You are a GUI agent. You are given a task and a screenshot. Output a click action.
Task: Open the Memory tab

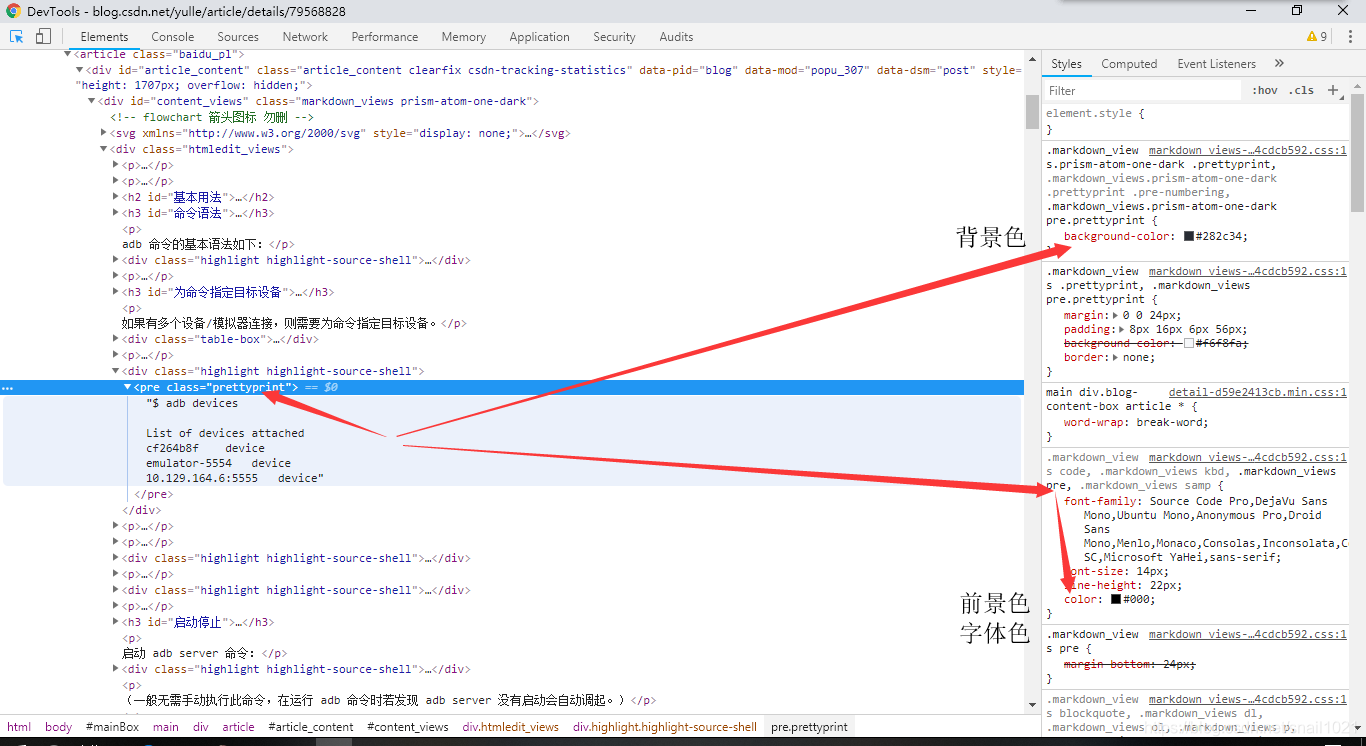point(464,36)
